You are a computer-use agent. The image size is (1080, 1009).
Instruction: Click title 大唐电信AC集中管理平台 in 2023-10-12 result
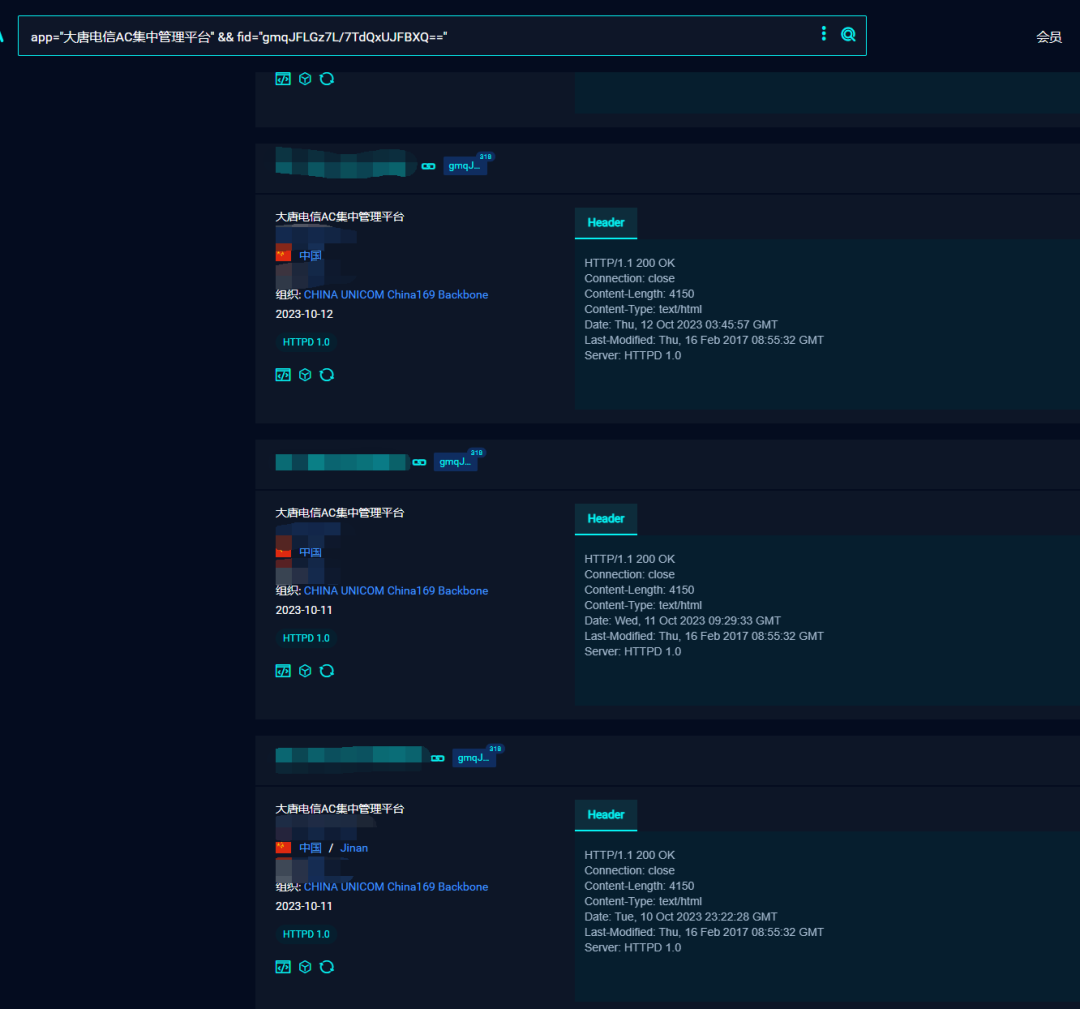pos(340,217)
